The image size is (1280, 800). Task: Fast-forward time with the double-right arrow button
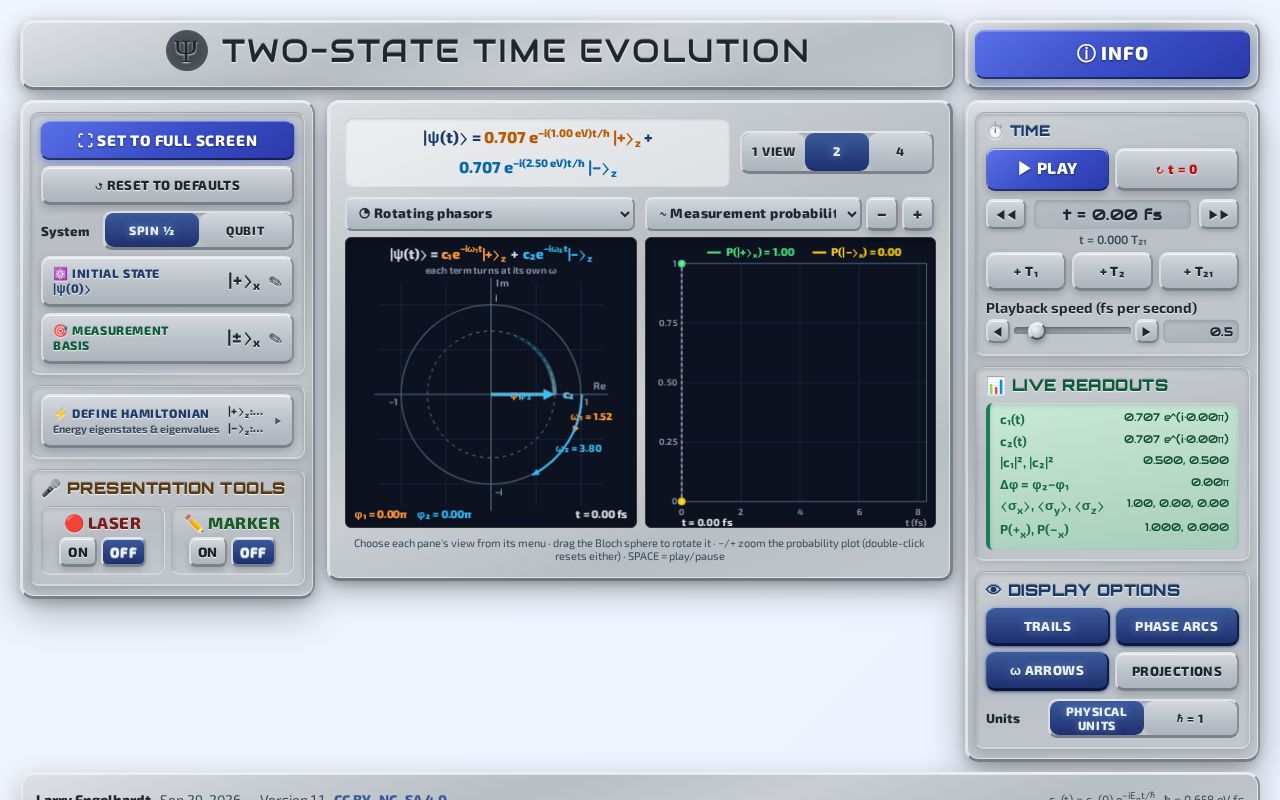[x=1219, y=214]
